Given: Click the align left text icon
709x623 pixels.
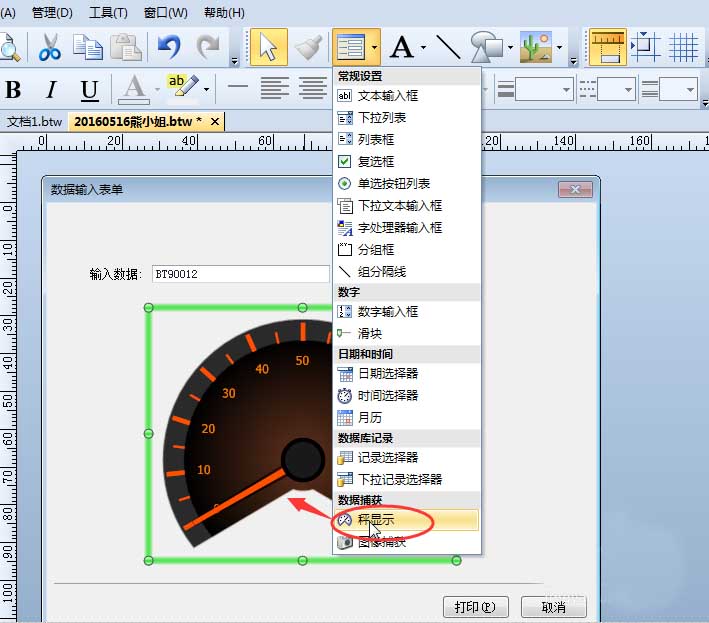Looking at the screenshot, I should pyautogui.click(x=275, y=88).
